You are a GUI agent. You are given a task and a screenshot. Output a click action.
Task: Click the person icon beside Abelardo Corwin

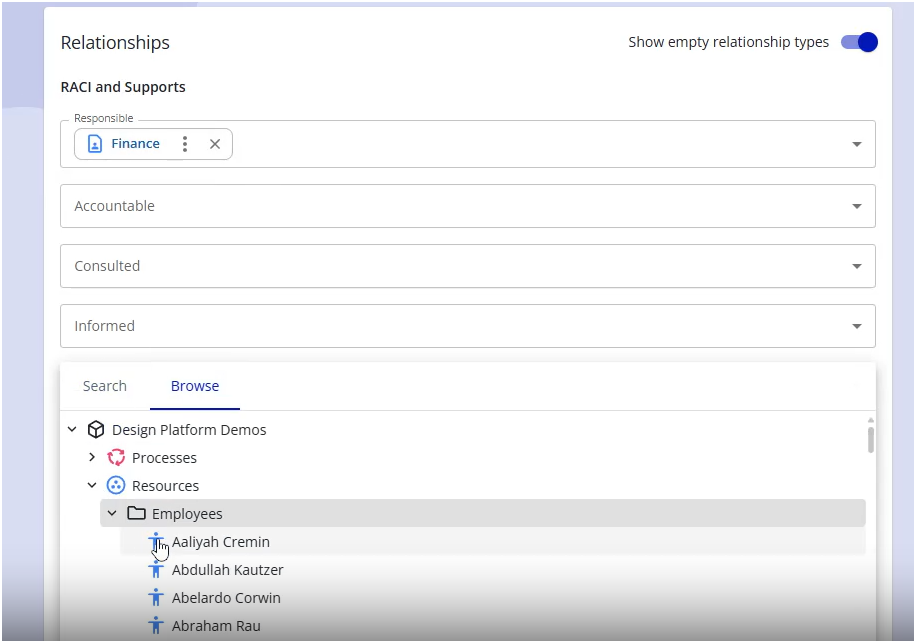[156, 598]
